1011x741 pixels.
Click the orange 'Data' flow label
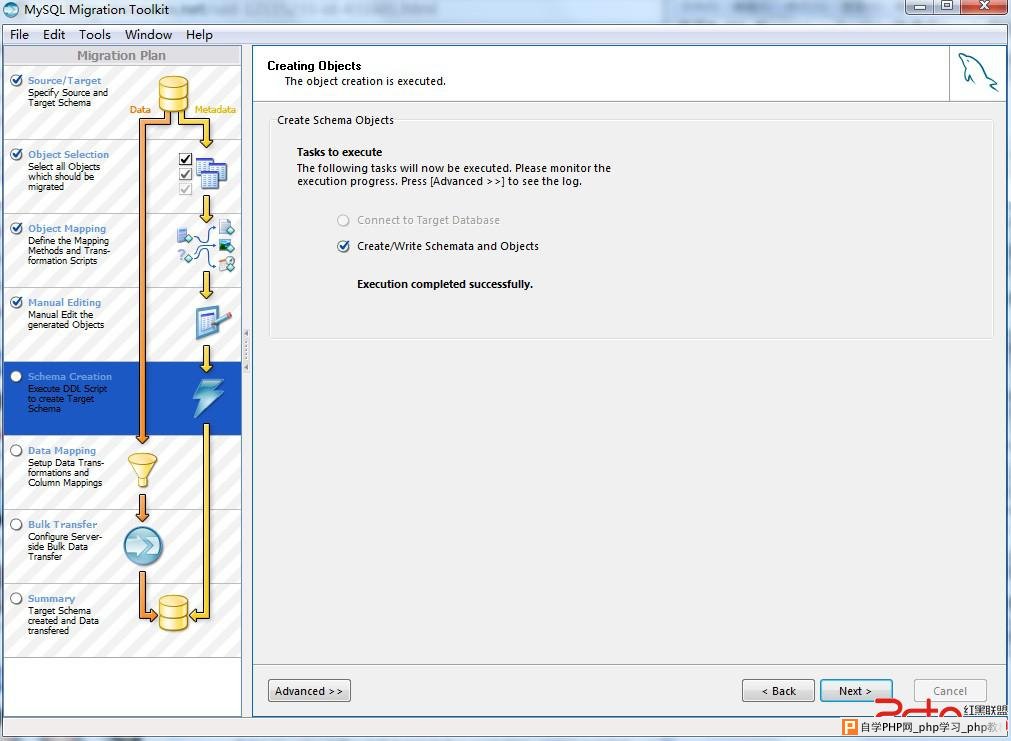(x=140, y=110)
